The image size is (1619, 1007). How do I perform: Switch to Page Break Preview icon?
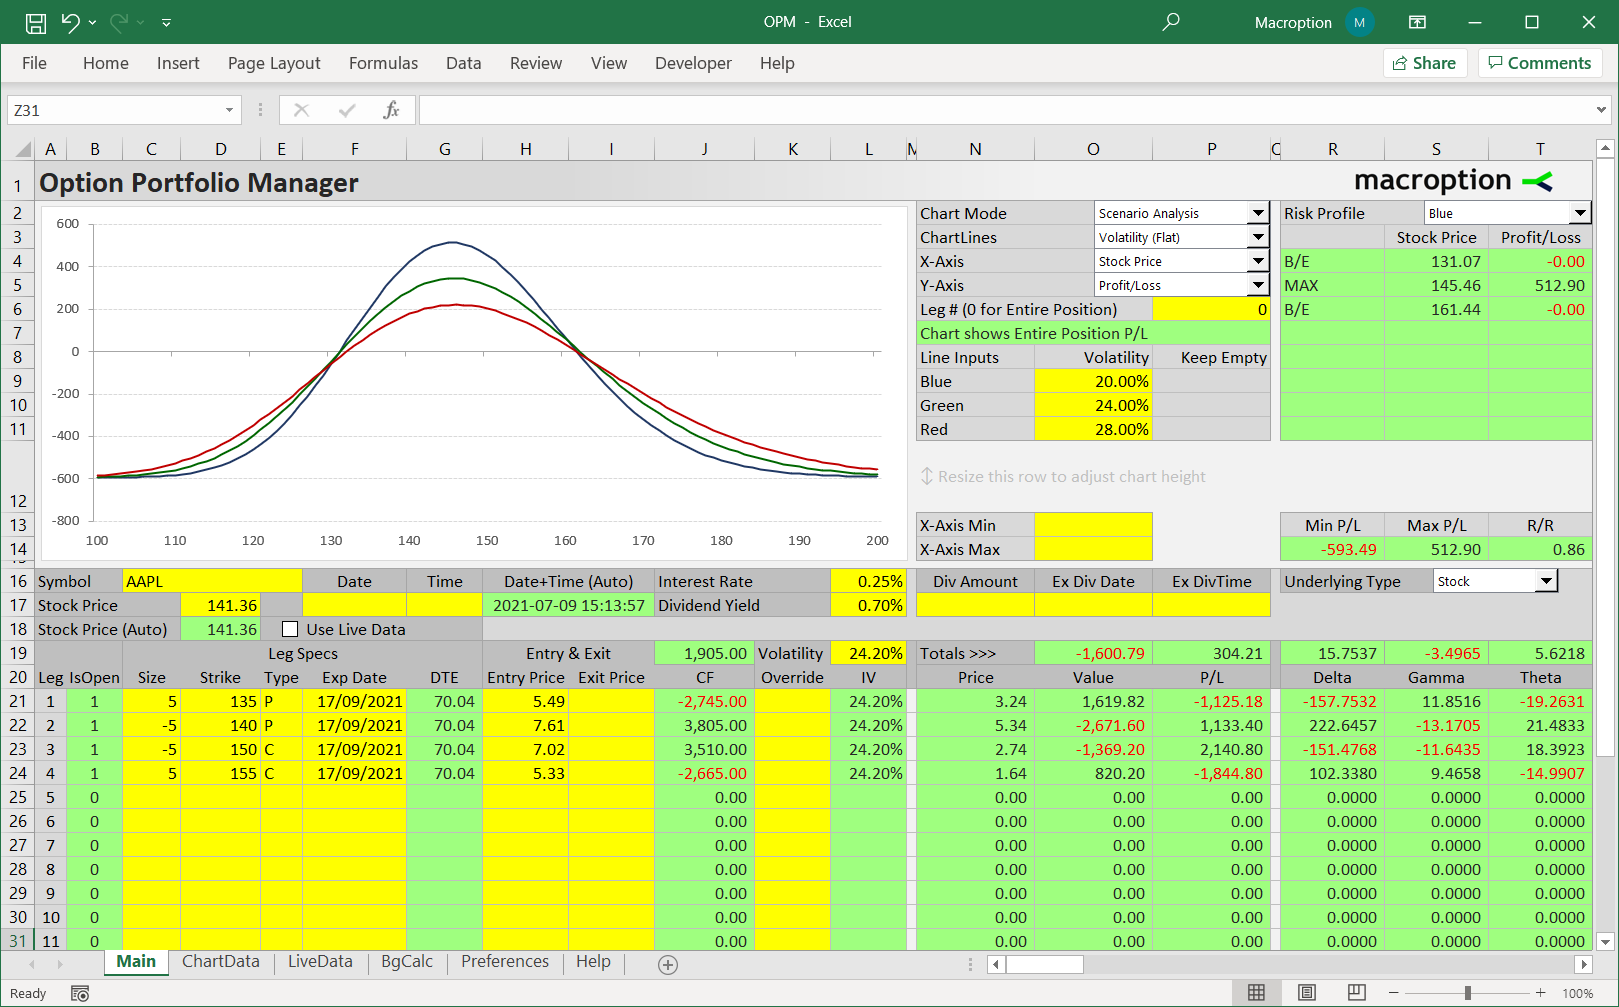coord(1356,993)
